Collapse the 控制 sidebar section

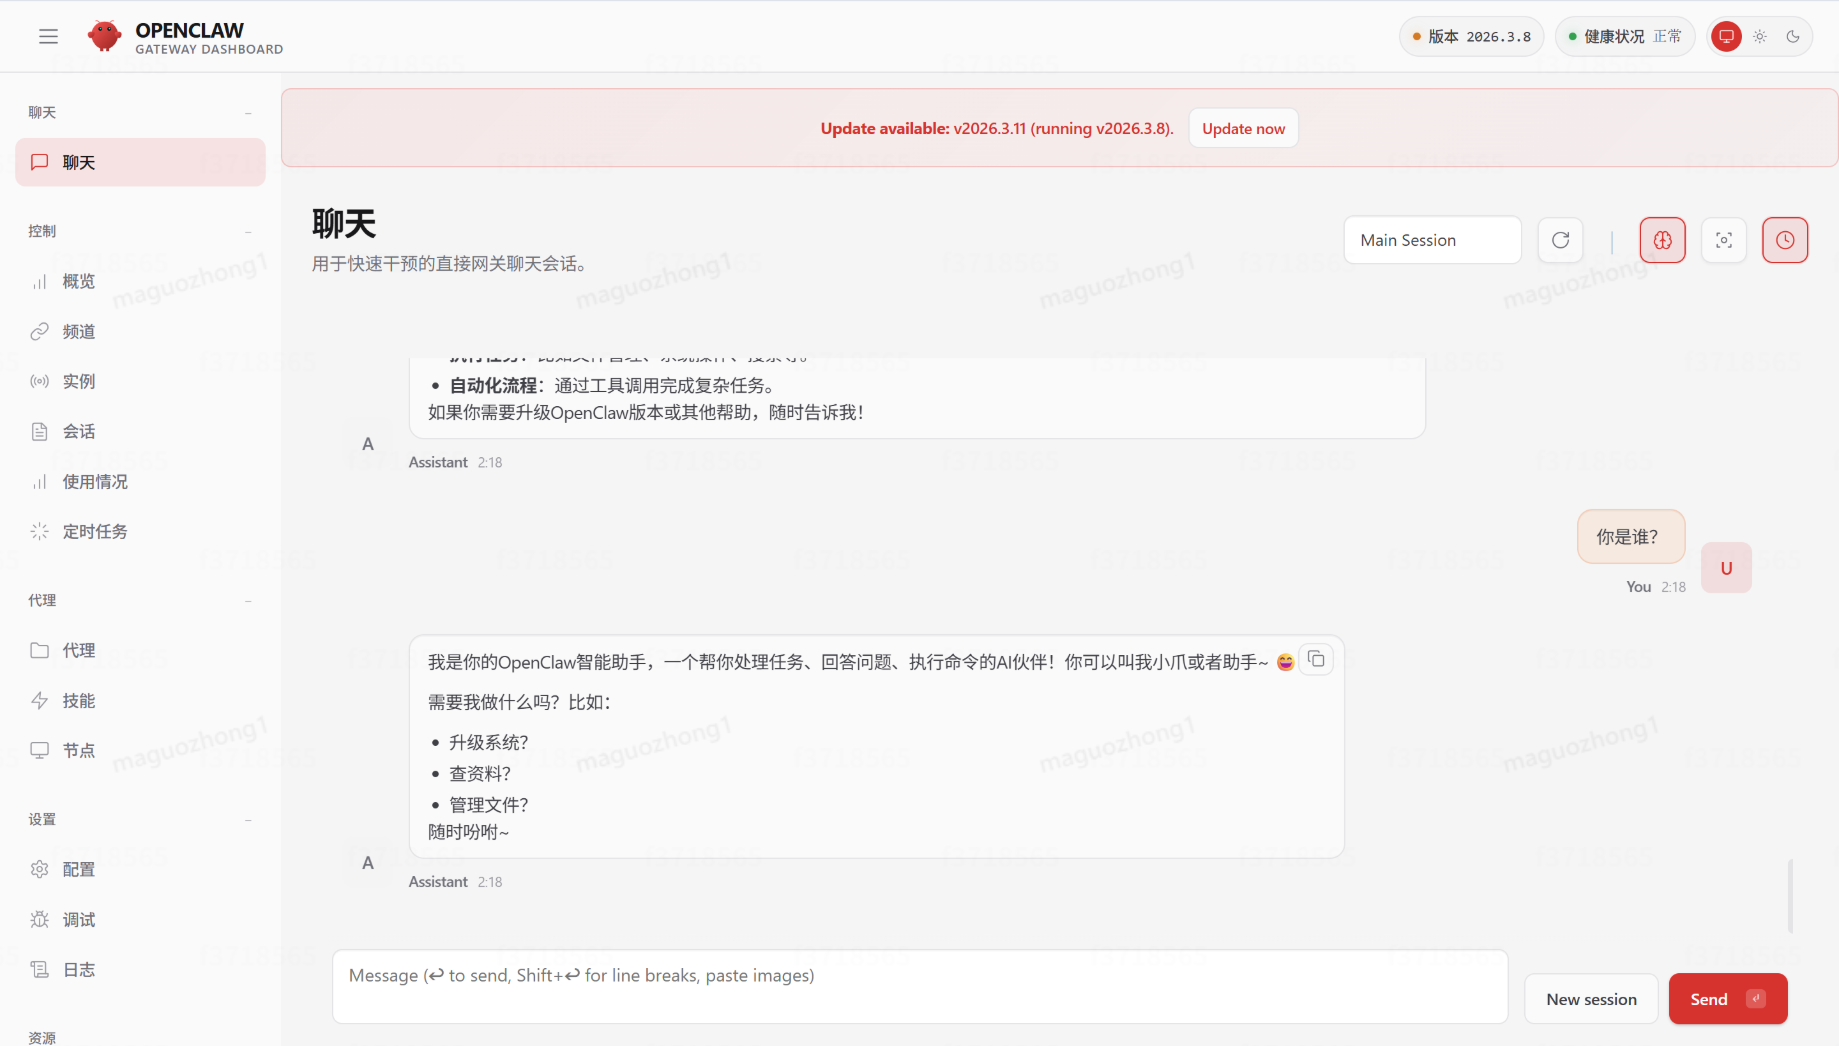pos(248,231)
